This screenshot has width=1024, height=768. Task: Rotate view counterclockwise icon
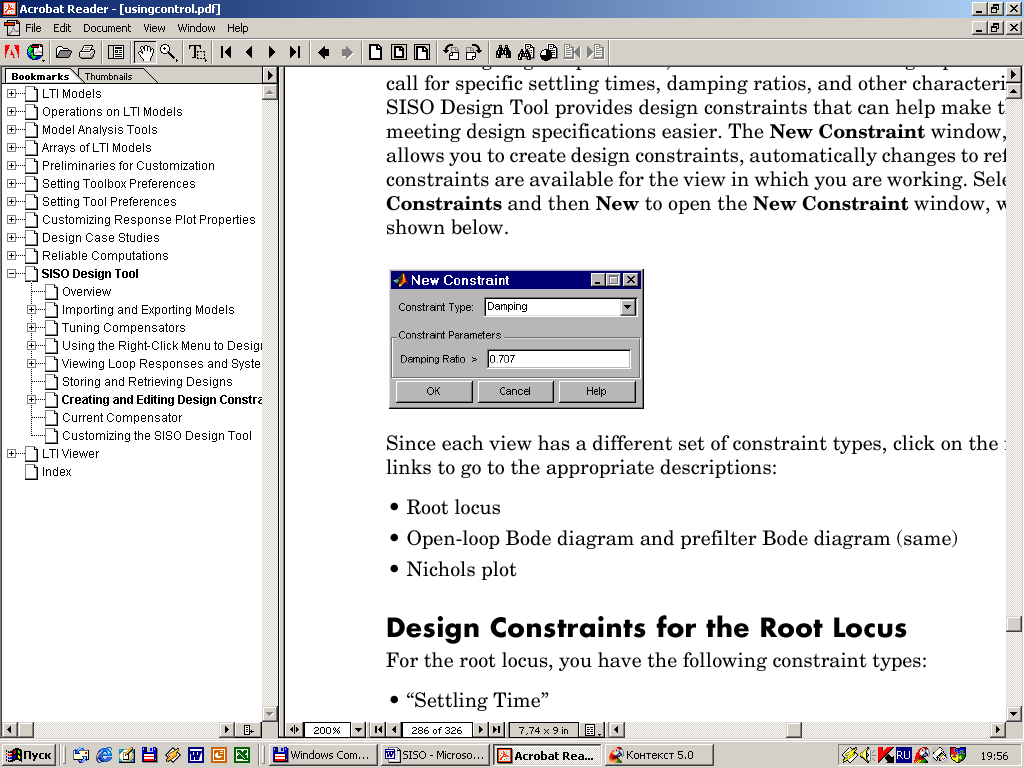pyautogui.click(x=451, y=52)
